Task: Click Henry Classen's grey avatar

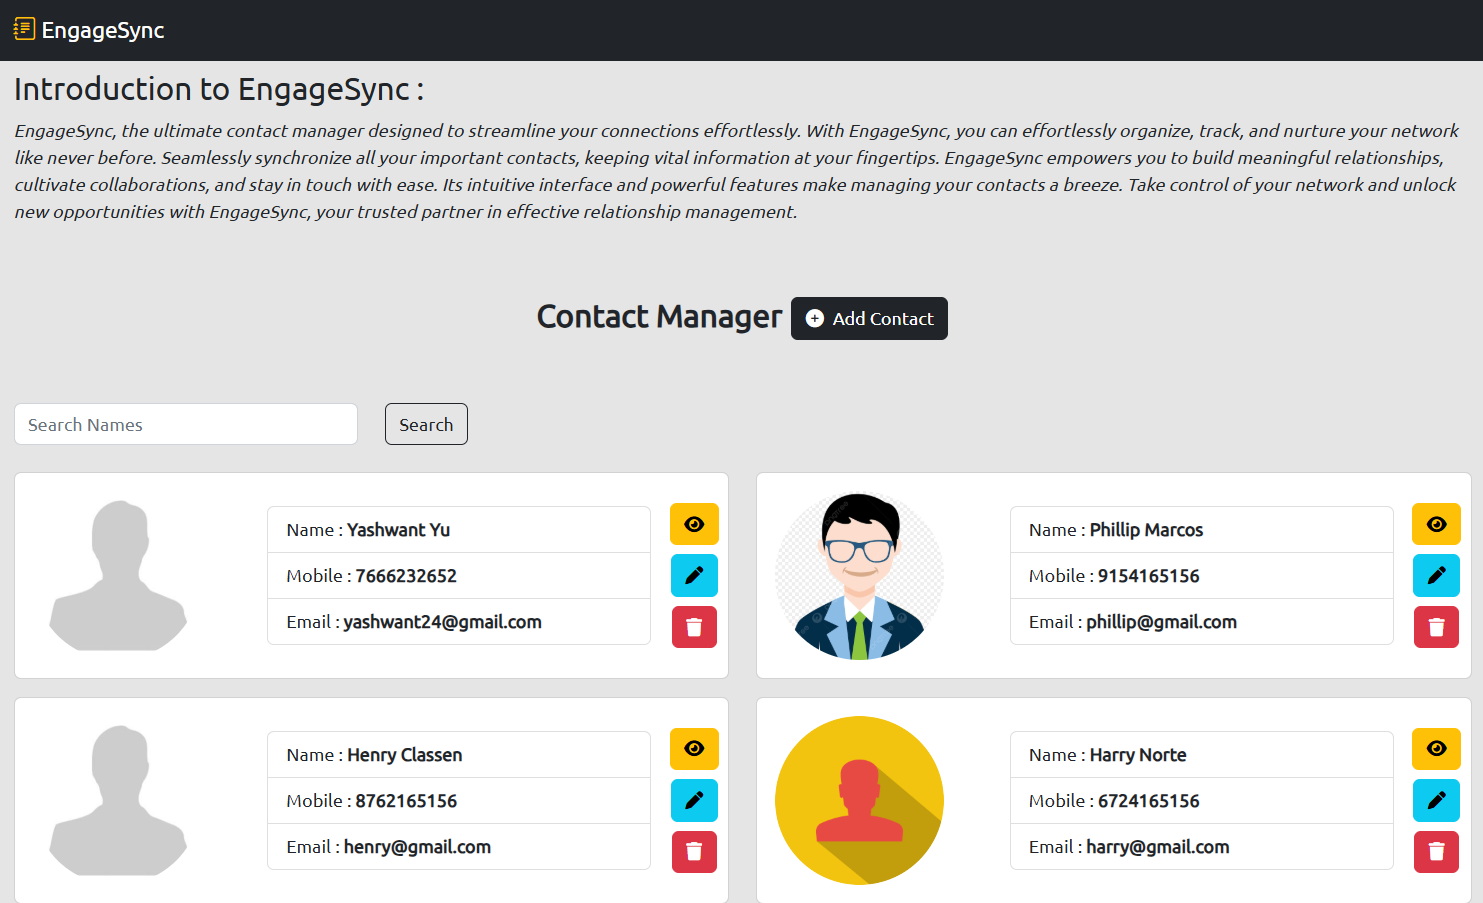Action: (119, 800)
